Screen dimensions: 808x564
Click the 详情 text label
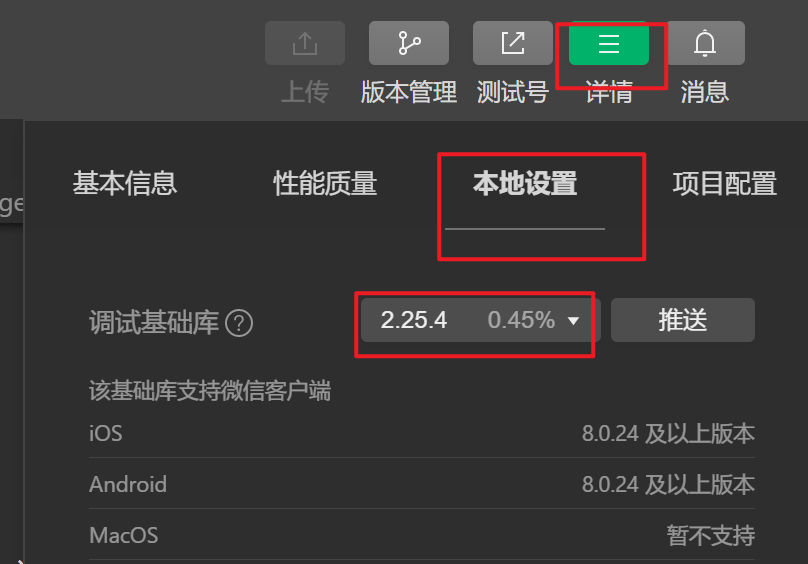coord(609,92)
